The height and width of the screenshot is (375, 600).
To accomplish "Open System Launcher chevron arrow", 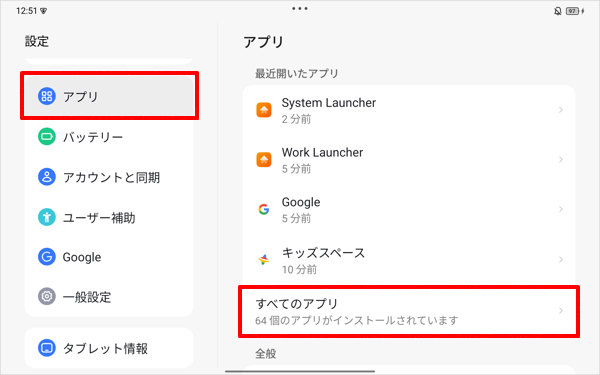I will click(561, 110).
